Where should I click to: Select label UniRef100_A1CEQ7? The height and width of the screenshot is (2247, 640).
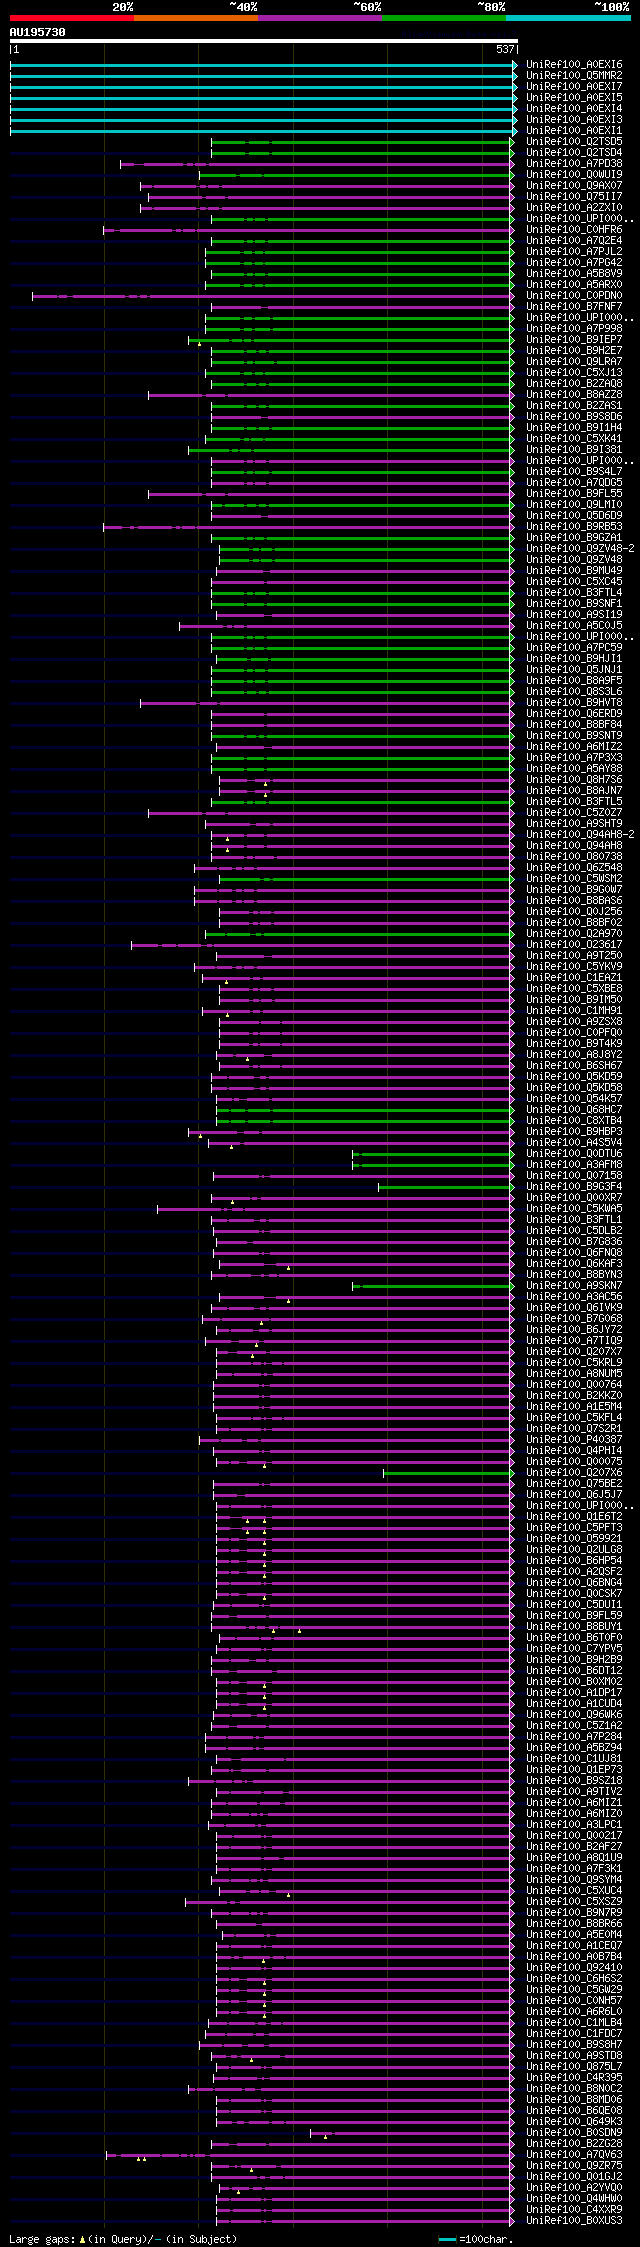coord(574,1946)
